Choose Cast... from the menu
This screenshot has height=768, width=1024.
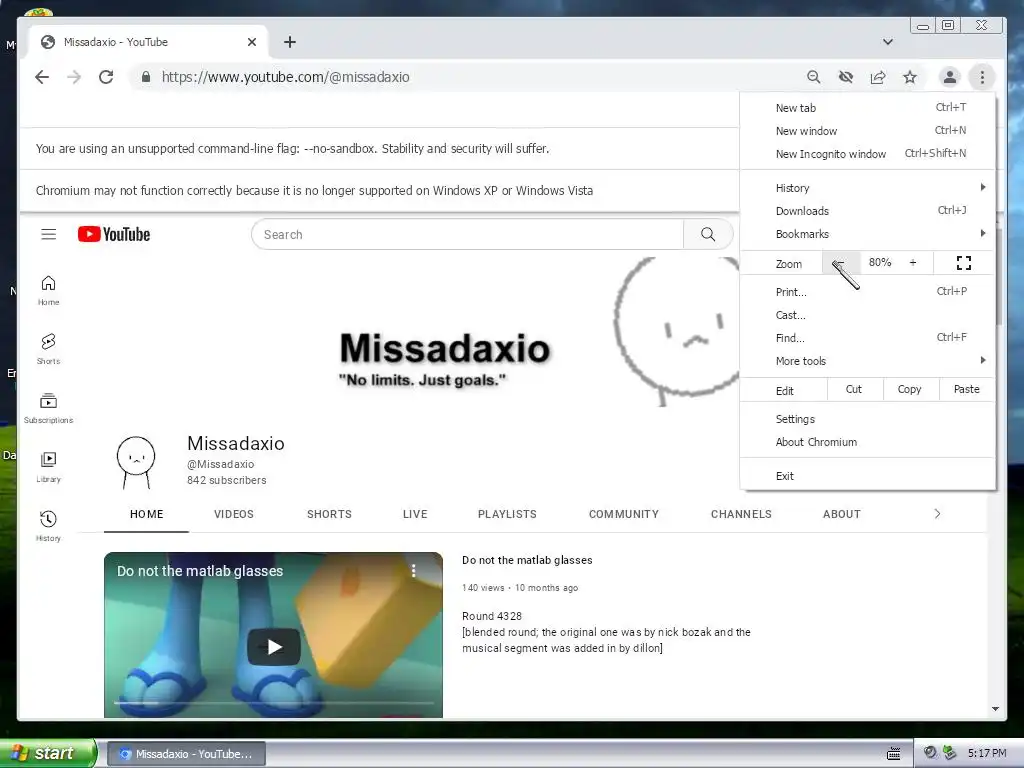pyautogui.click(x=868, y=315)
